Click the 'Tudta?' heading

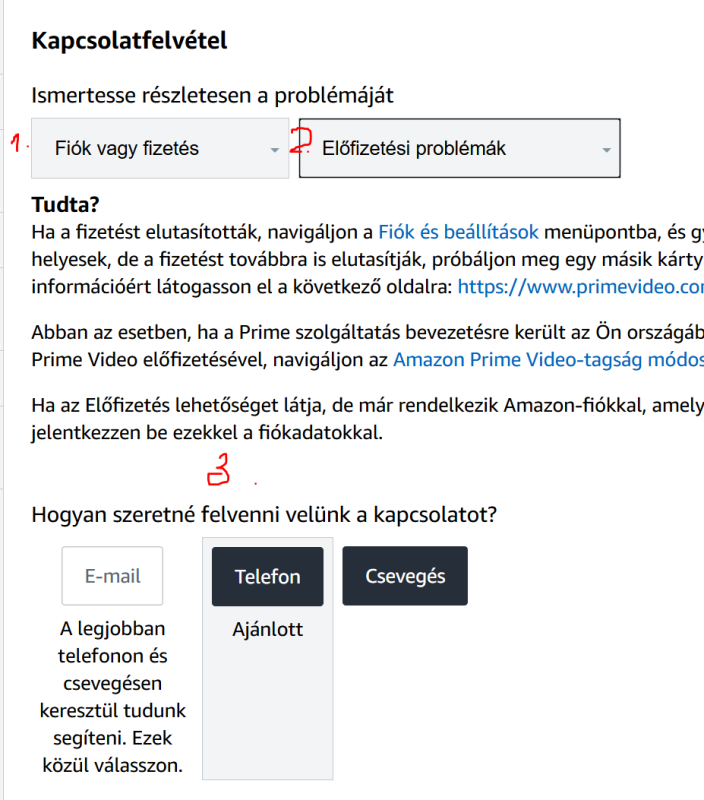(x=66, y=206)
